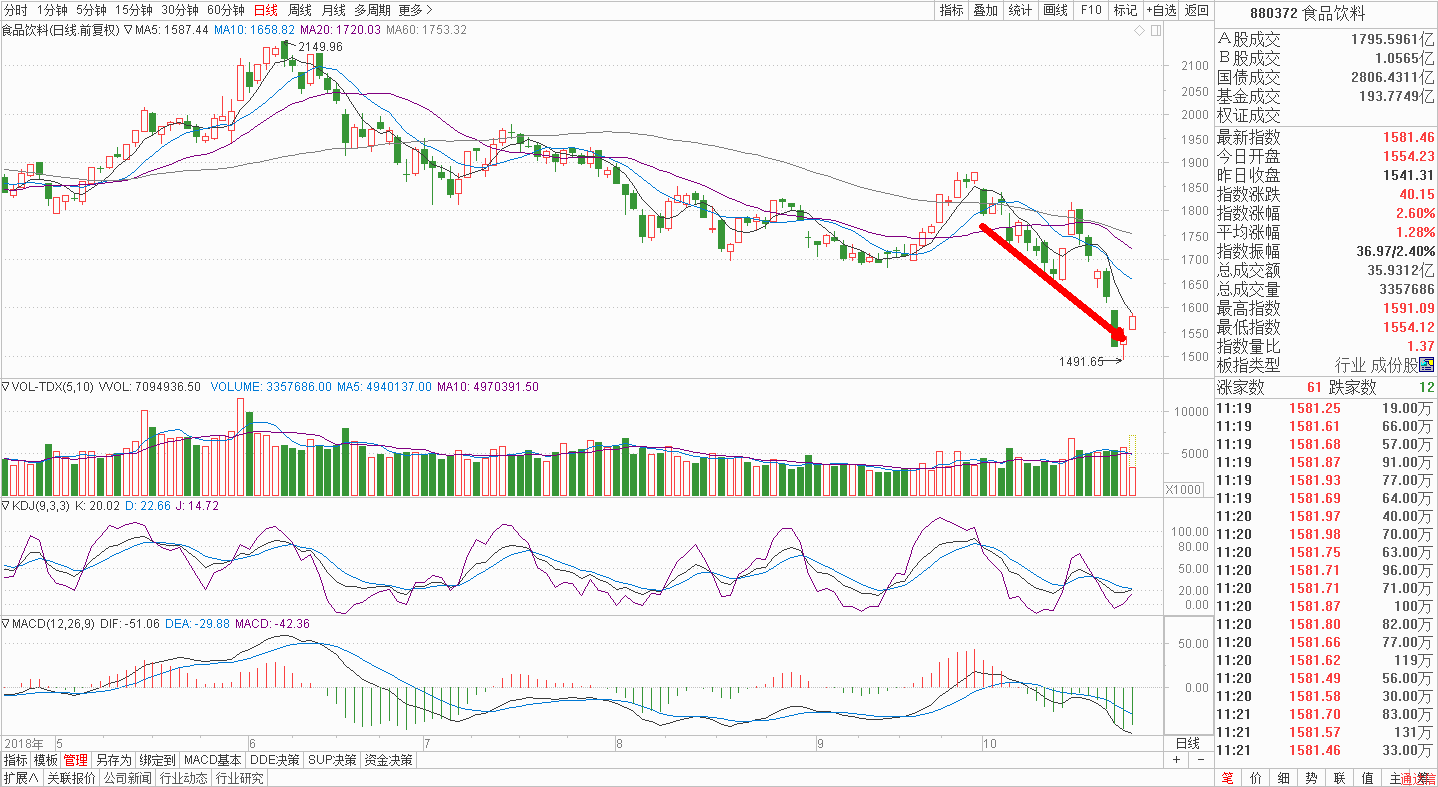Open the 行业动态 tab
The width and height of the screenshot is (1438, 787).
pyautogui.click(x=183, y=778)
